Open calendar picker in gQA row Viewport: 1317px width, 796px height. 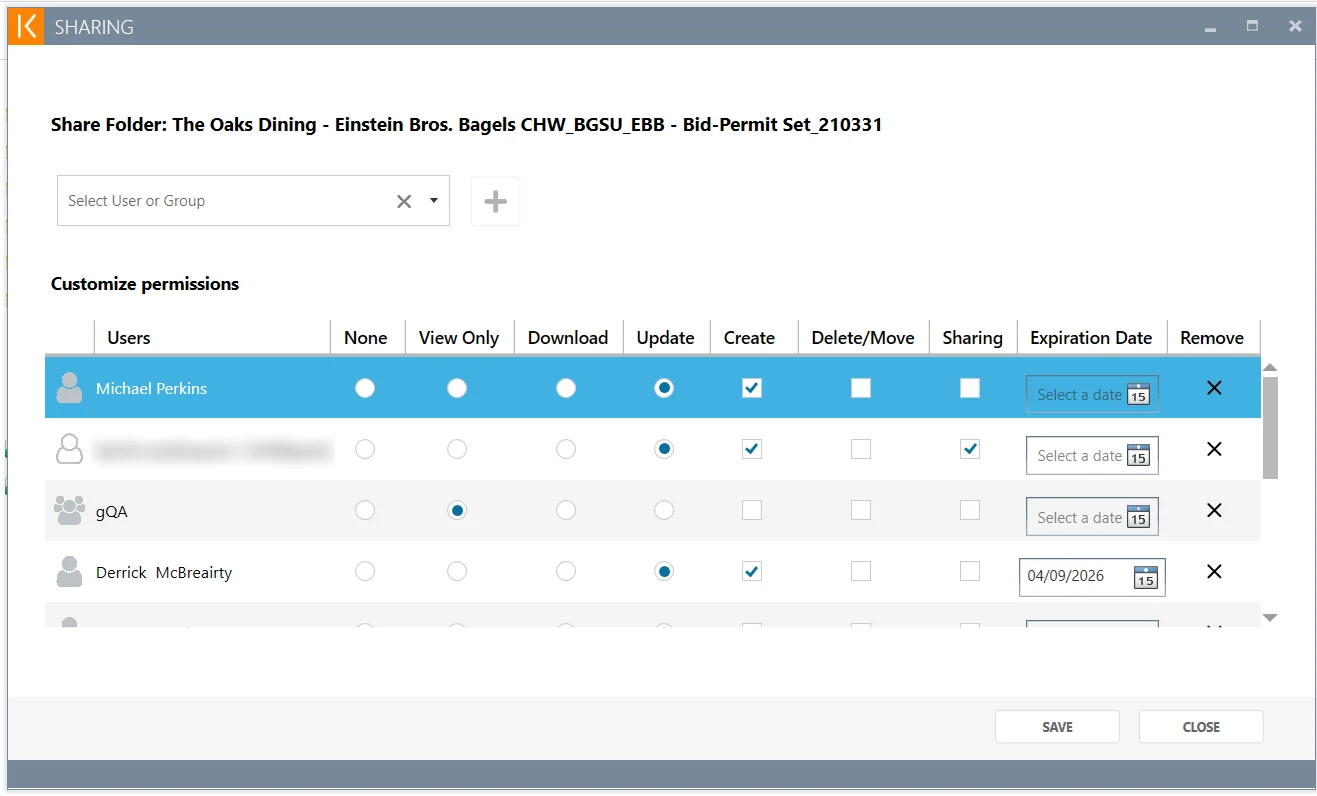[x=1138, y=517]
